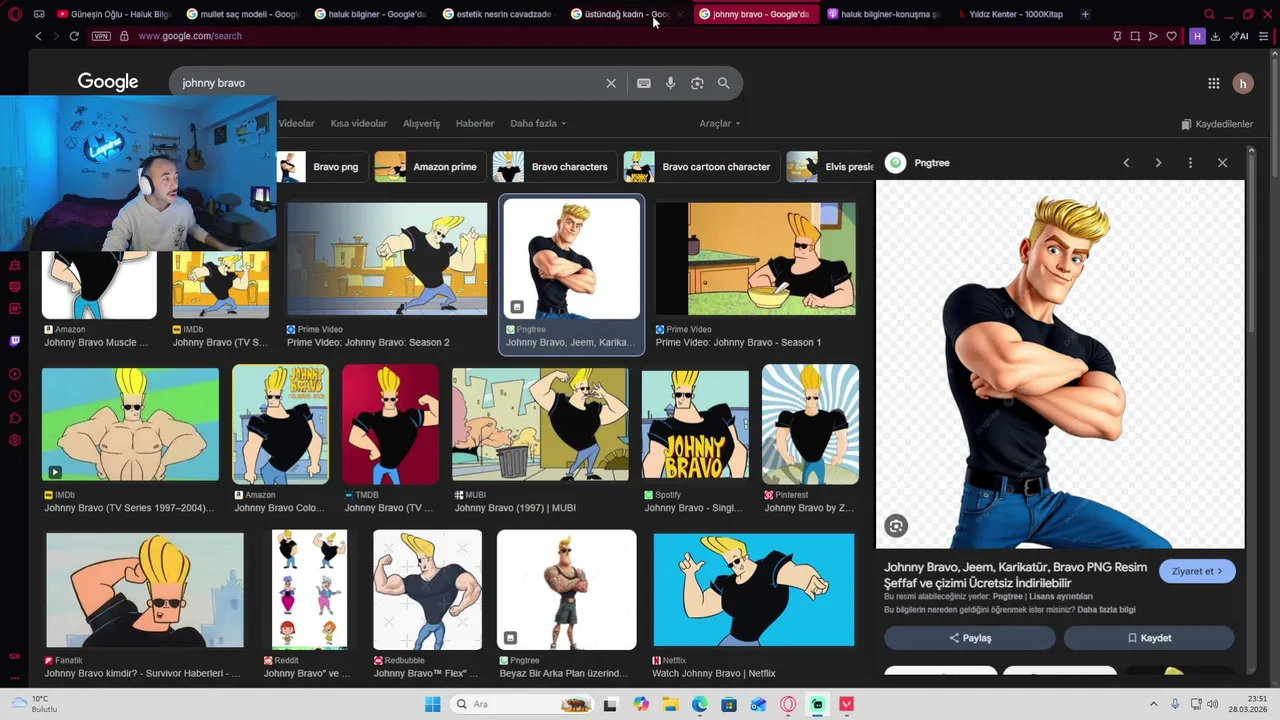The height and width of the screenshot is (720, 1280).
Task: Select the 'Haberler' search filter
Action: click(x=475, y=123)
